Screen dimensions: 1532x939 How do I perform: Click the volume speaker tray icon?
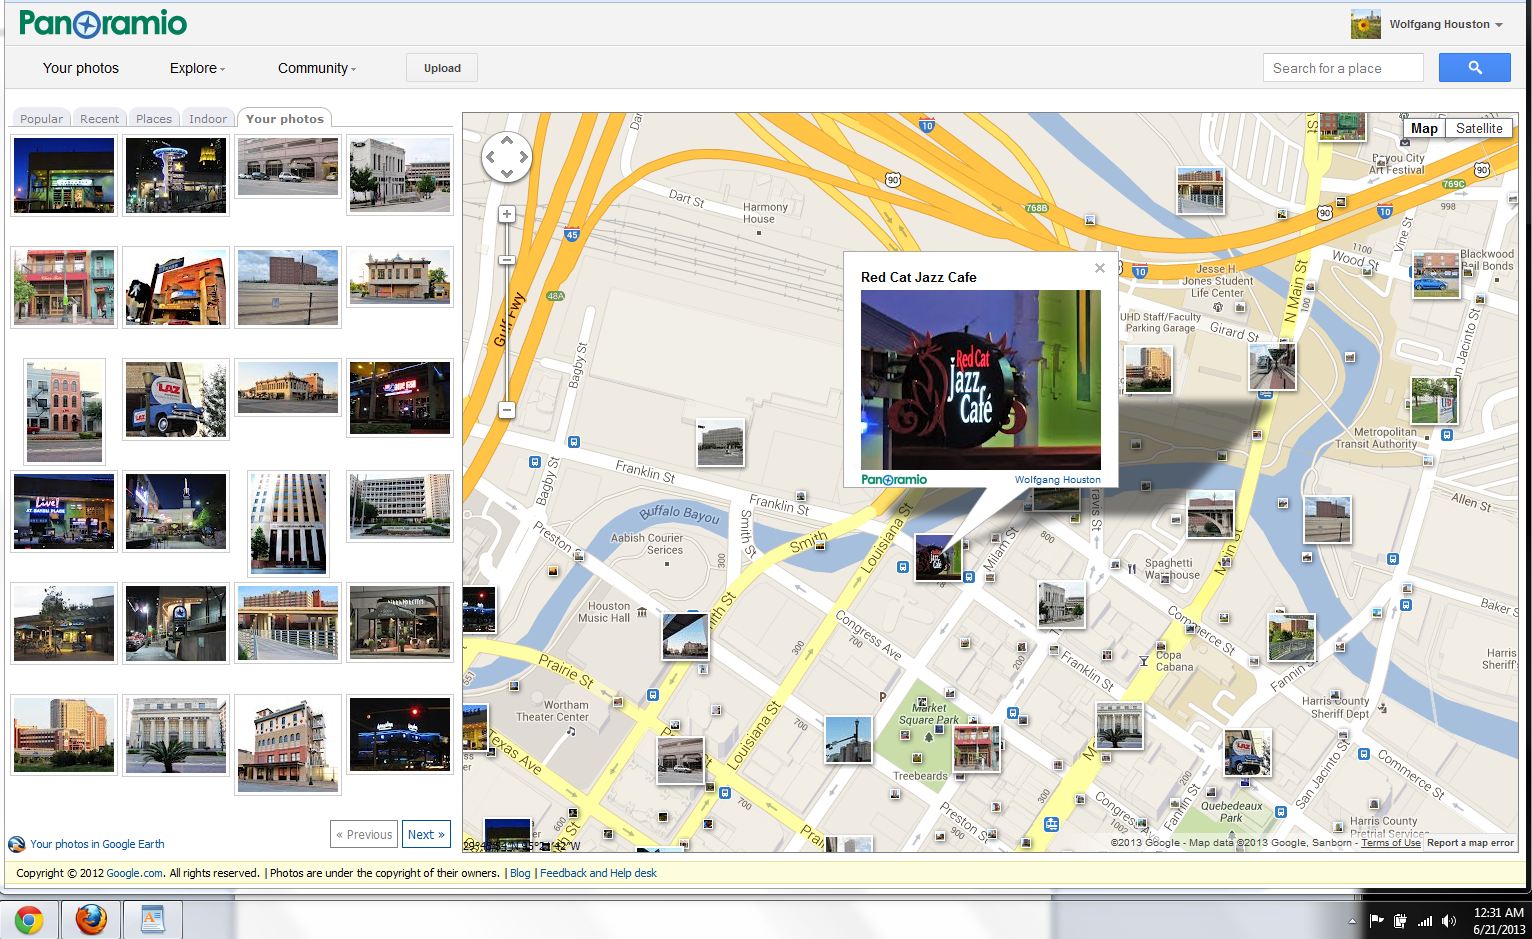1449,921
